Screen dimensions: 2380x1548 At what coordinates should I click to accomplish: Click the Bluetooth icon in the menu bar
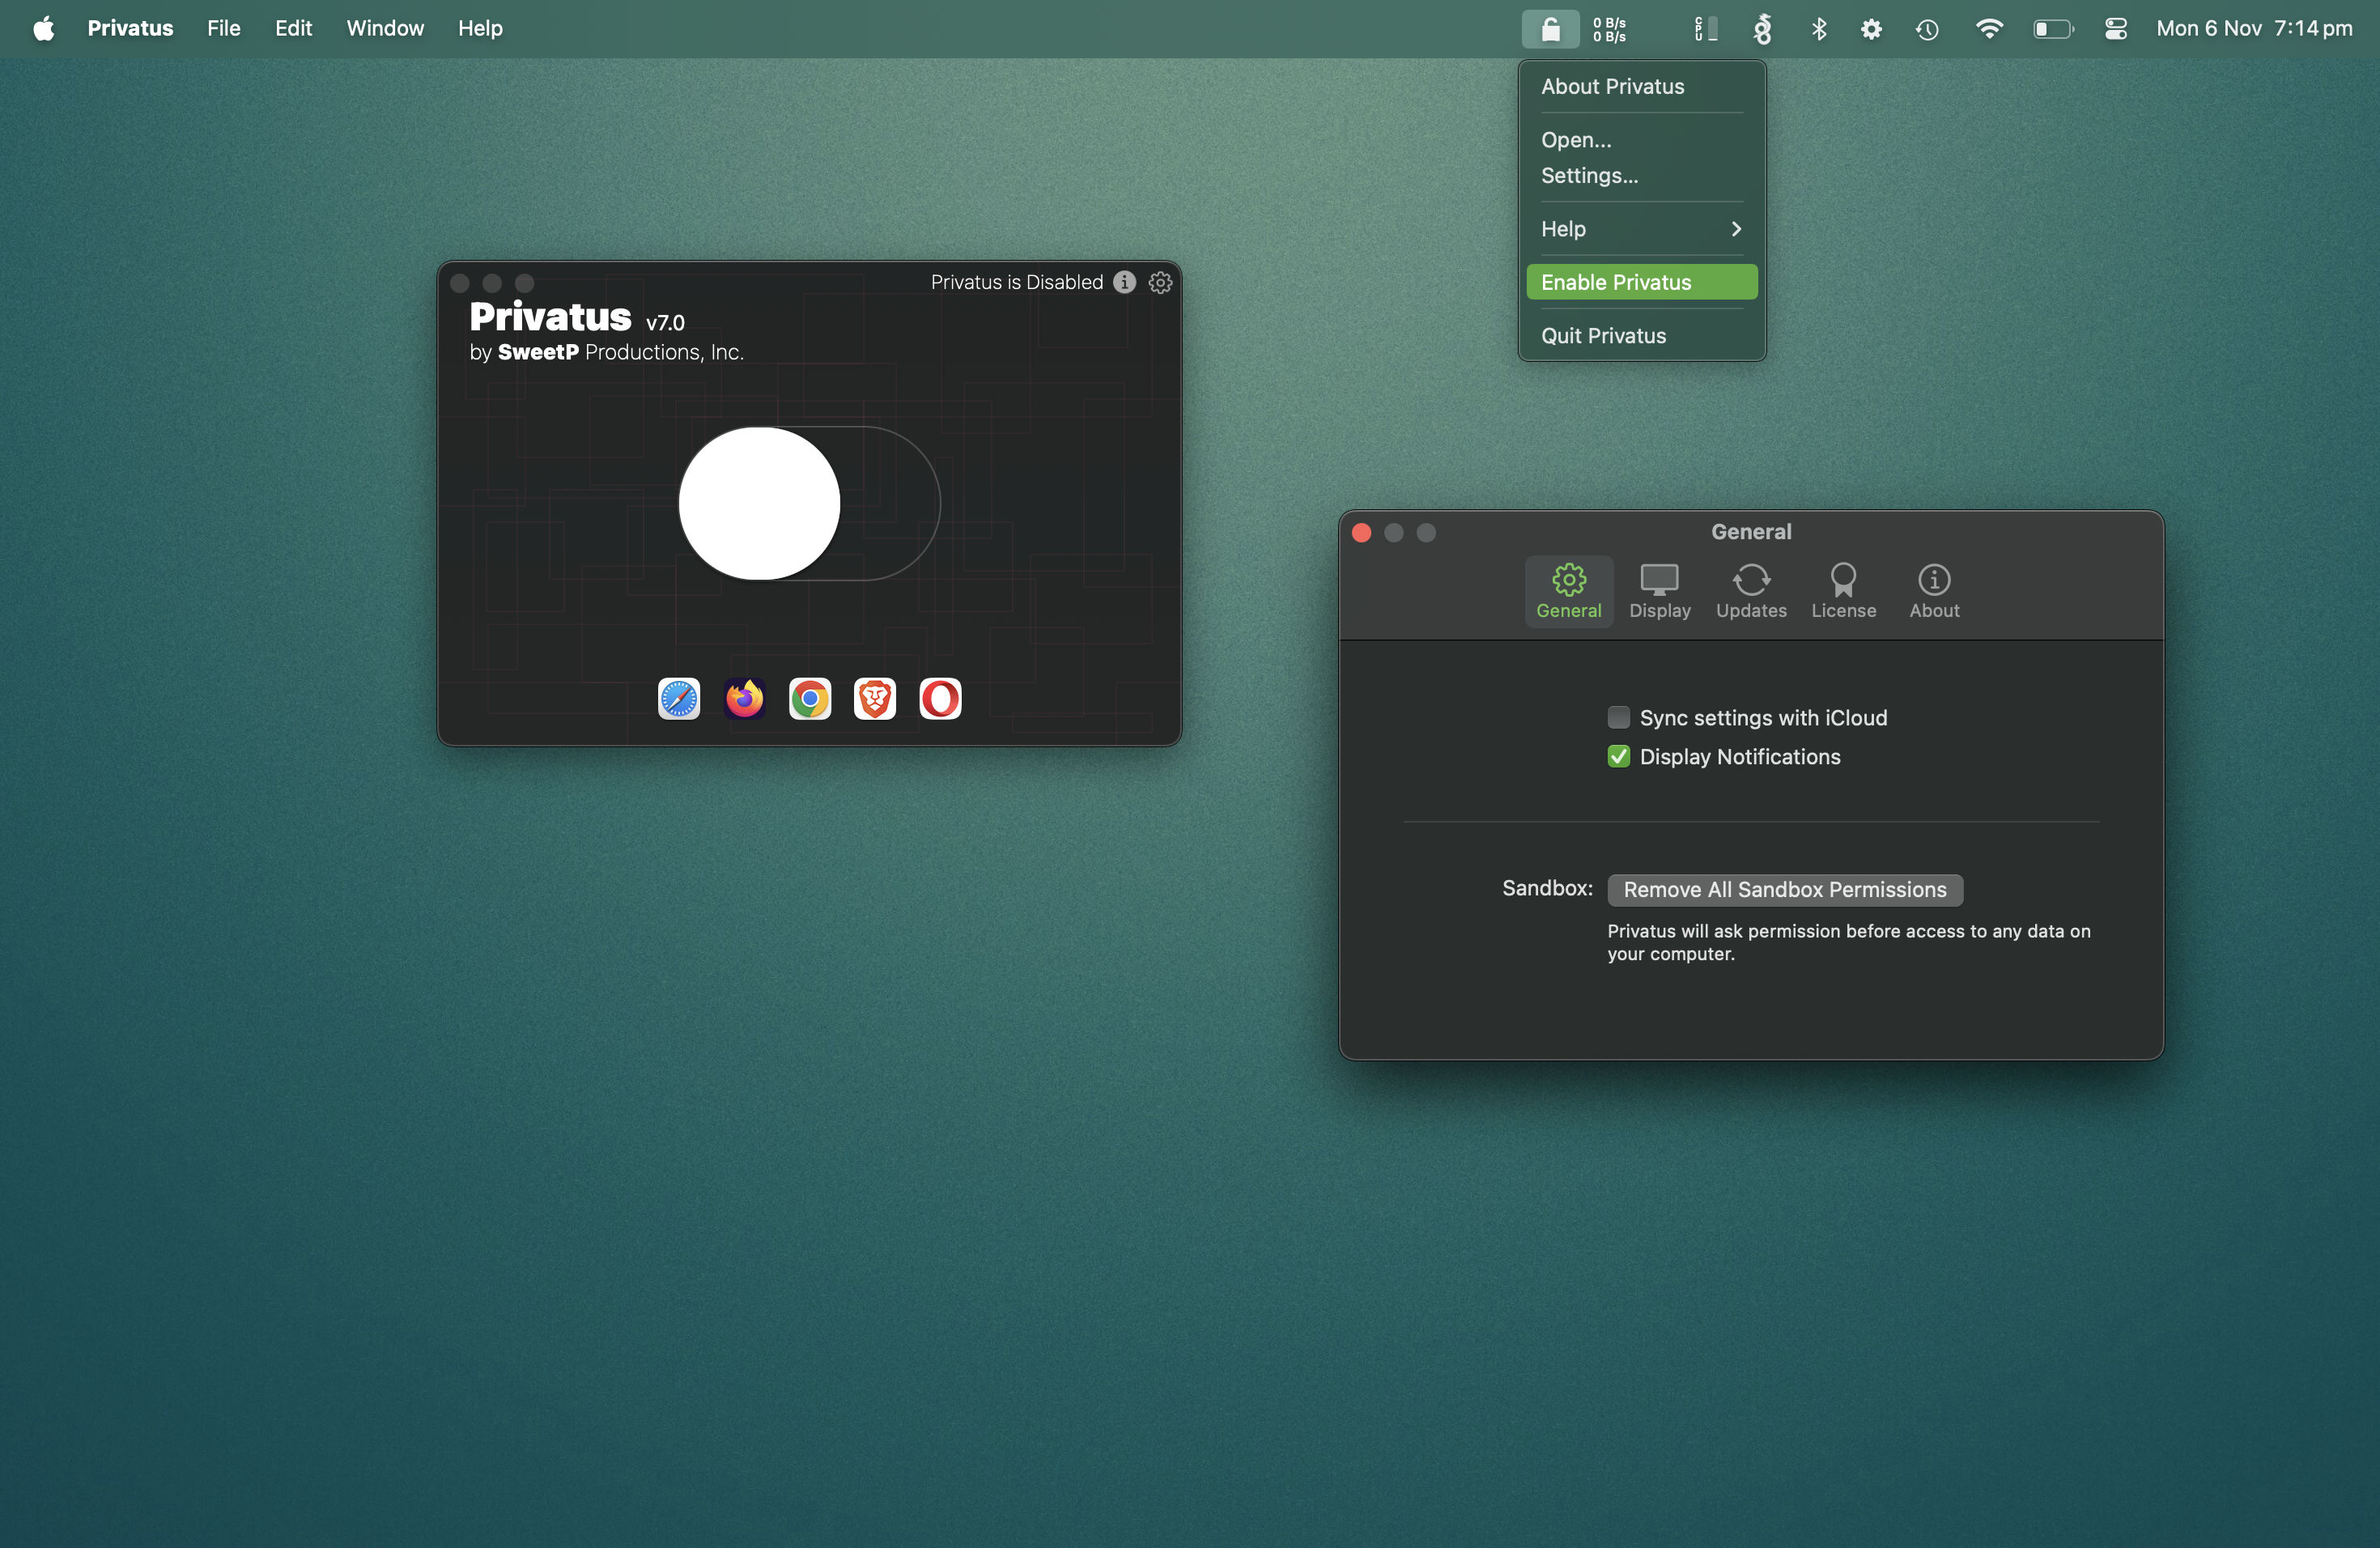click(x=1819, y=28)
